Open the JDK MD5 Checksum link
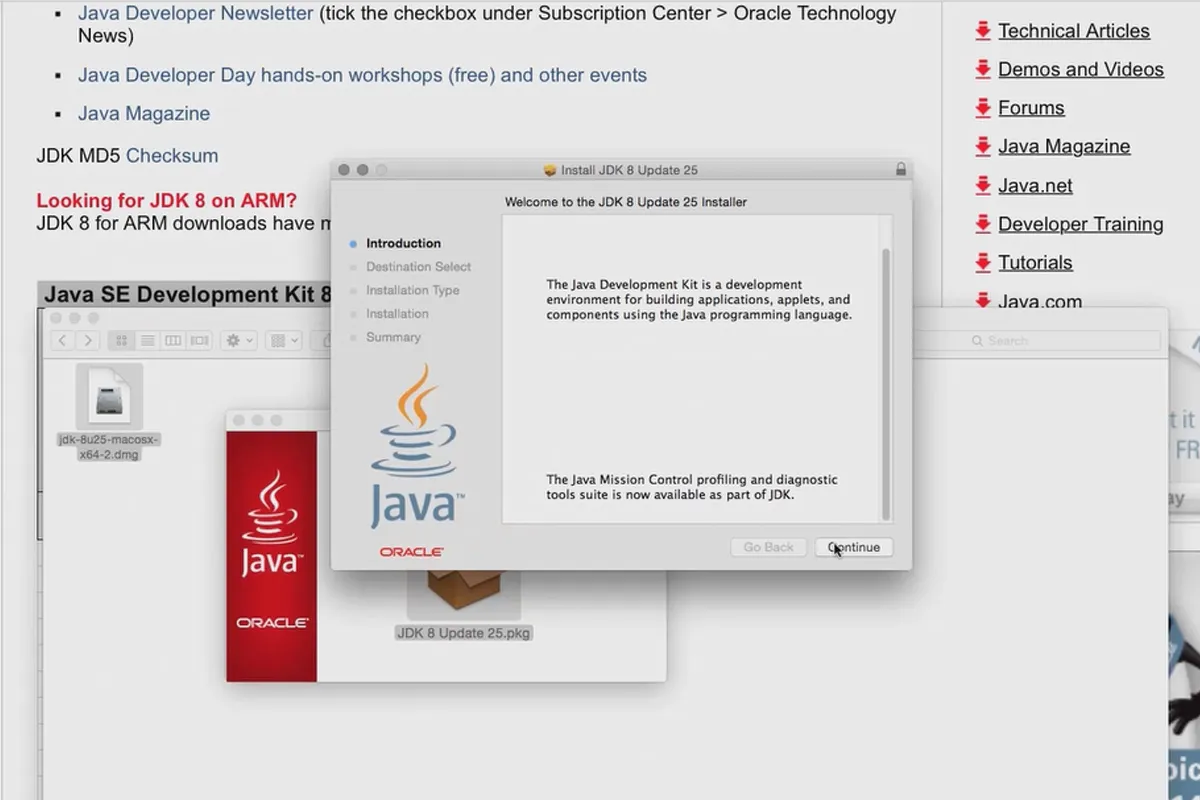Image resolution: width=1200 pixels, height=800 pixels. point(172,156)
